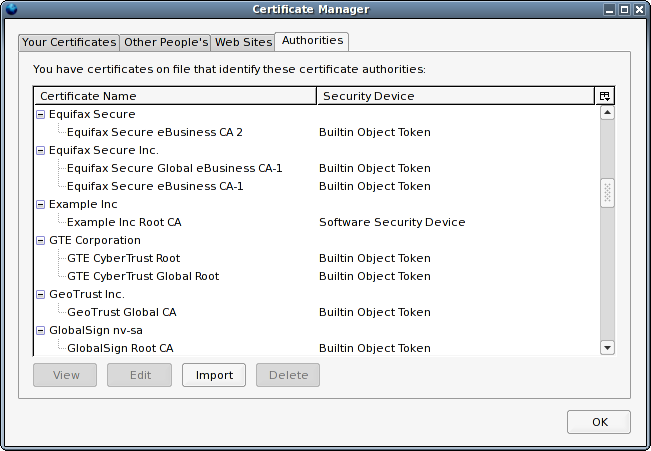Click the vertical scrollbar thumb
651x451 pixels.
point(607,193)
